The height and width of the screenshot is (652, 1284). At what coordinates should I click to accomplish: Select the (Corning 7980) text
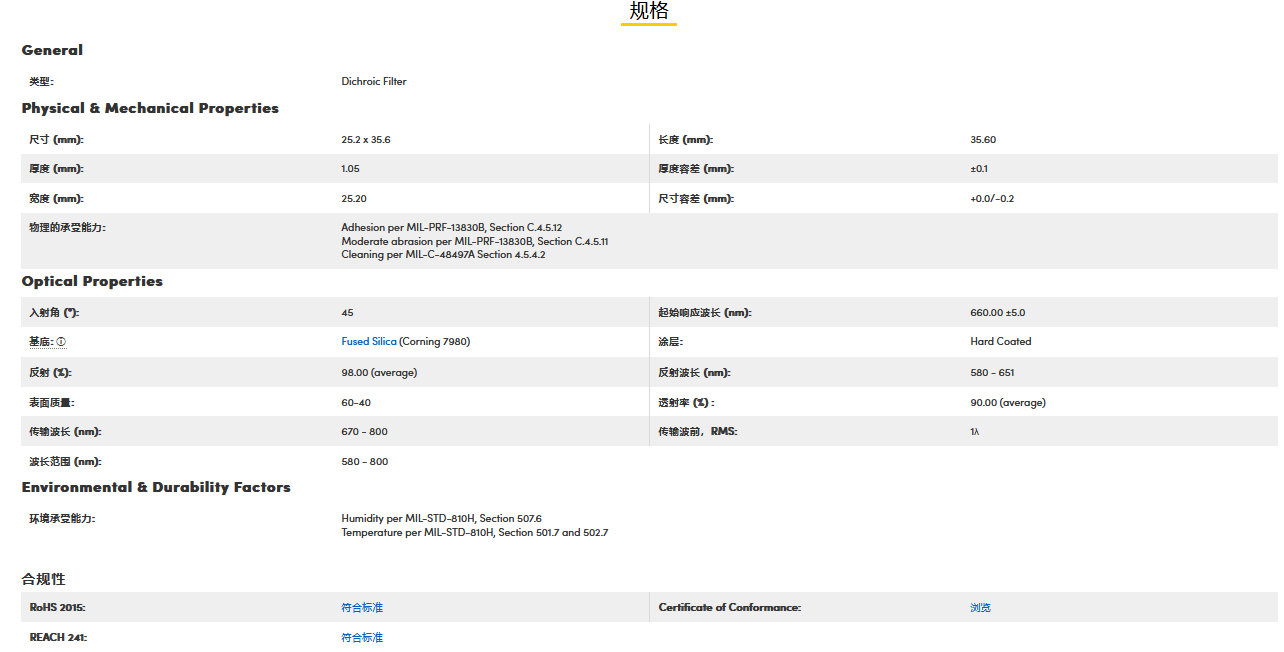tap(435, 342)
